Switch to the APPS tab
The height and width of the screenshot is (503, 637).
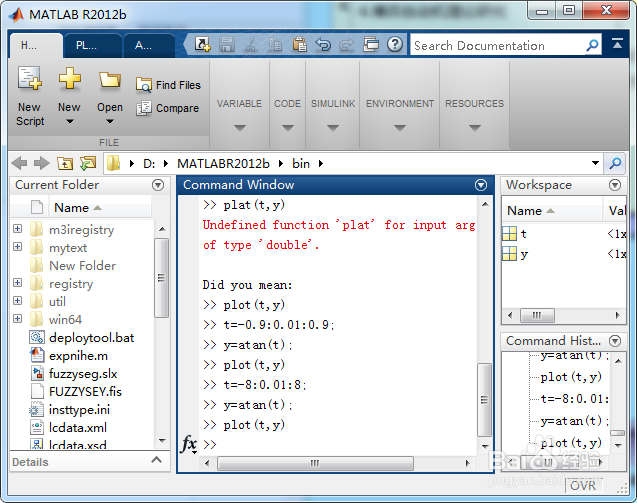coord(149,45)
